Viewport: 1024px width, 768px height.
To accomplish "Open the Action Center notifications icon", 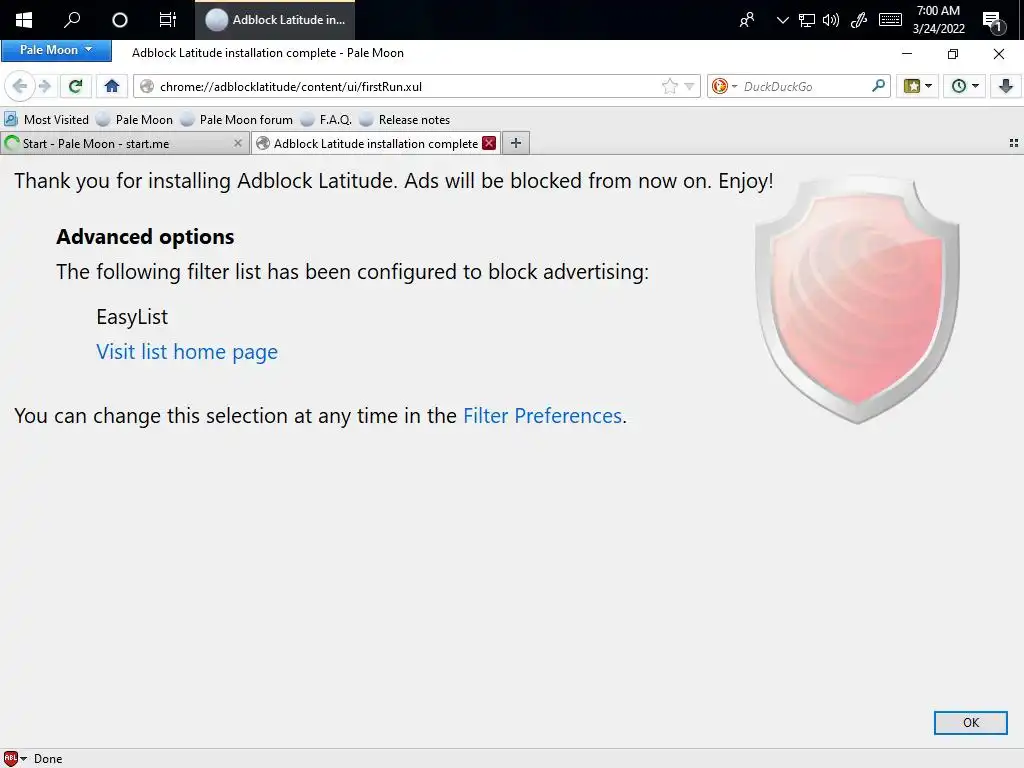I will pyautogui.click(x=993, y=21).
